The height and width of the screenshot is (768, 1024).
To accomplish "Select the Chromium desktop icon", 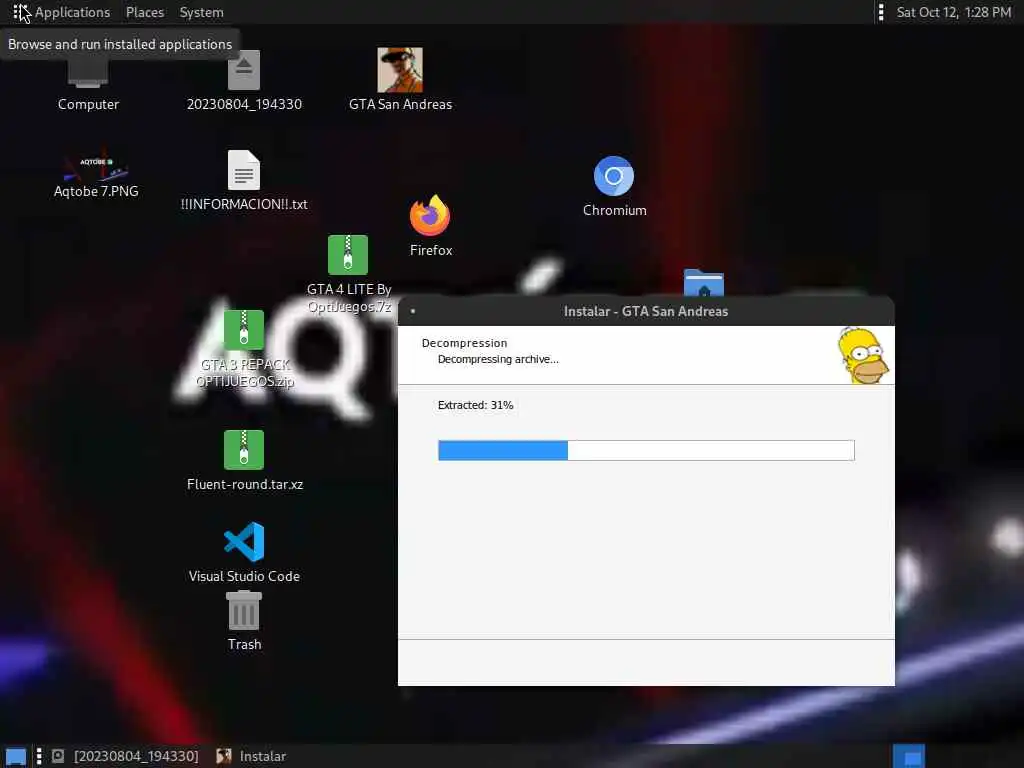I will click(x=614, y=186).
